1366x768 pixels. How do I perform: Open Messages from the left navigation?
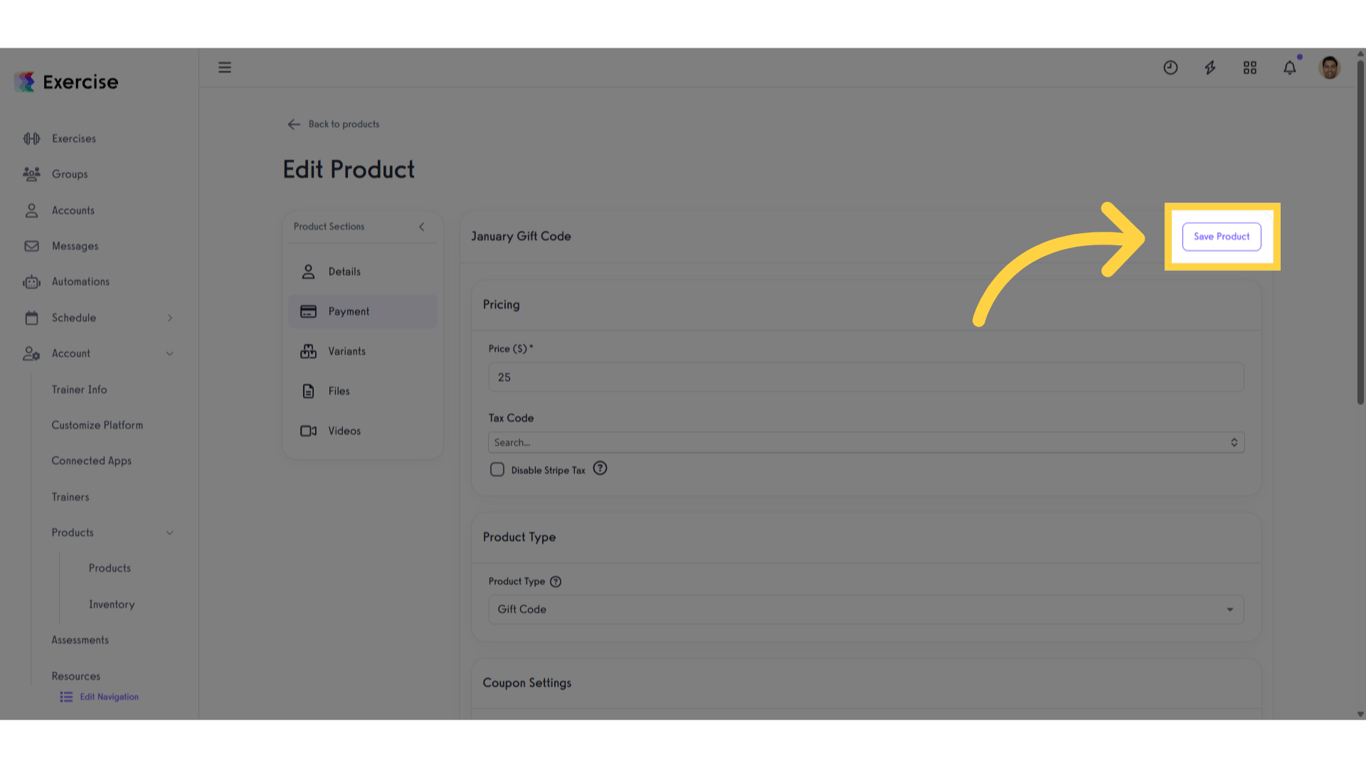73,246
